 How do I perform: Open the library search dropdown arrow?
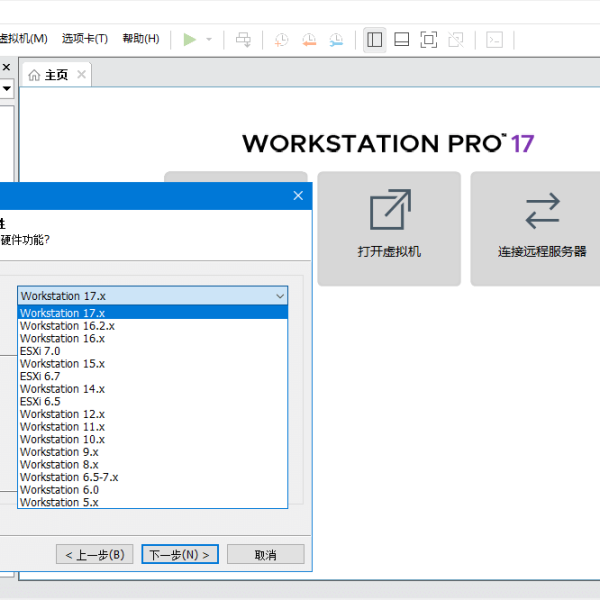pos(7,88)
